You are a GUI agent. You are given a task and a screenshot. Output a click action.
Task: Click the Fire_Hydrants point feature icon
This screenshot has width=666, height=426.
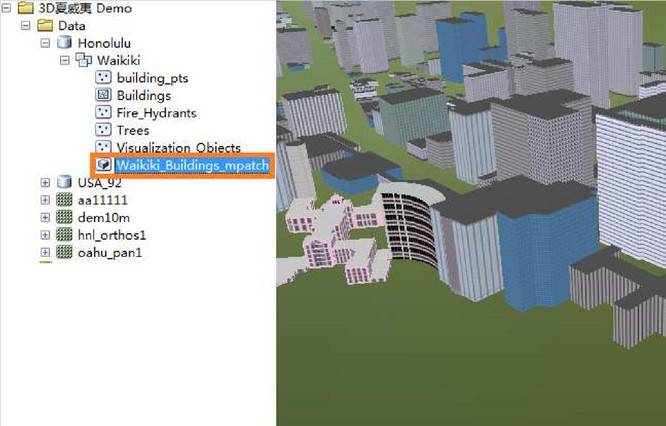point(103,113)
